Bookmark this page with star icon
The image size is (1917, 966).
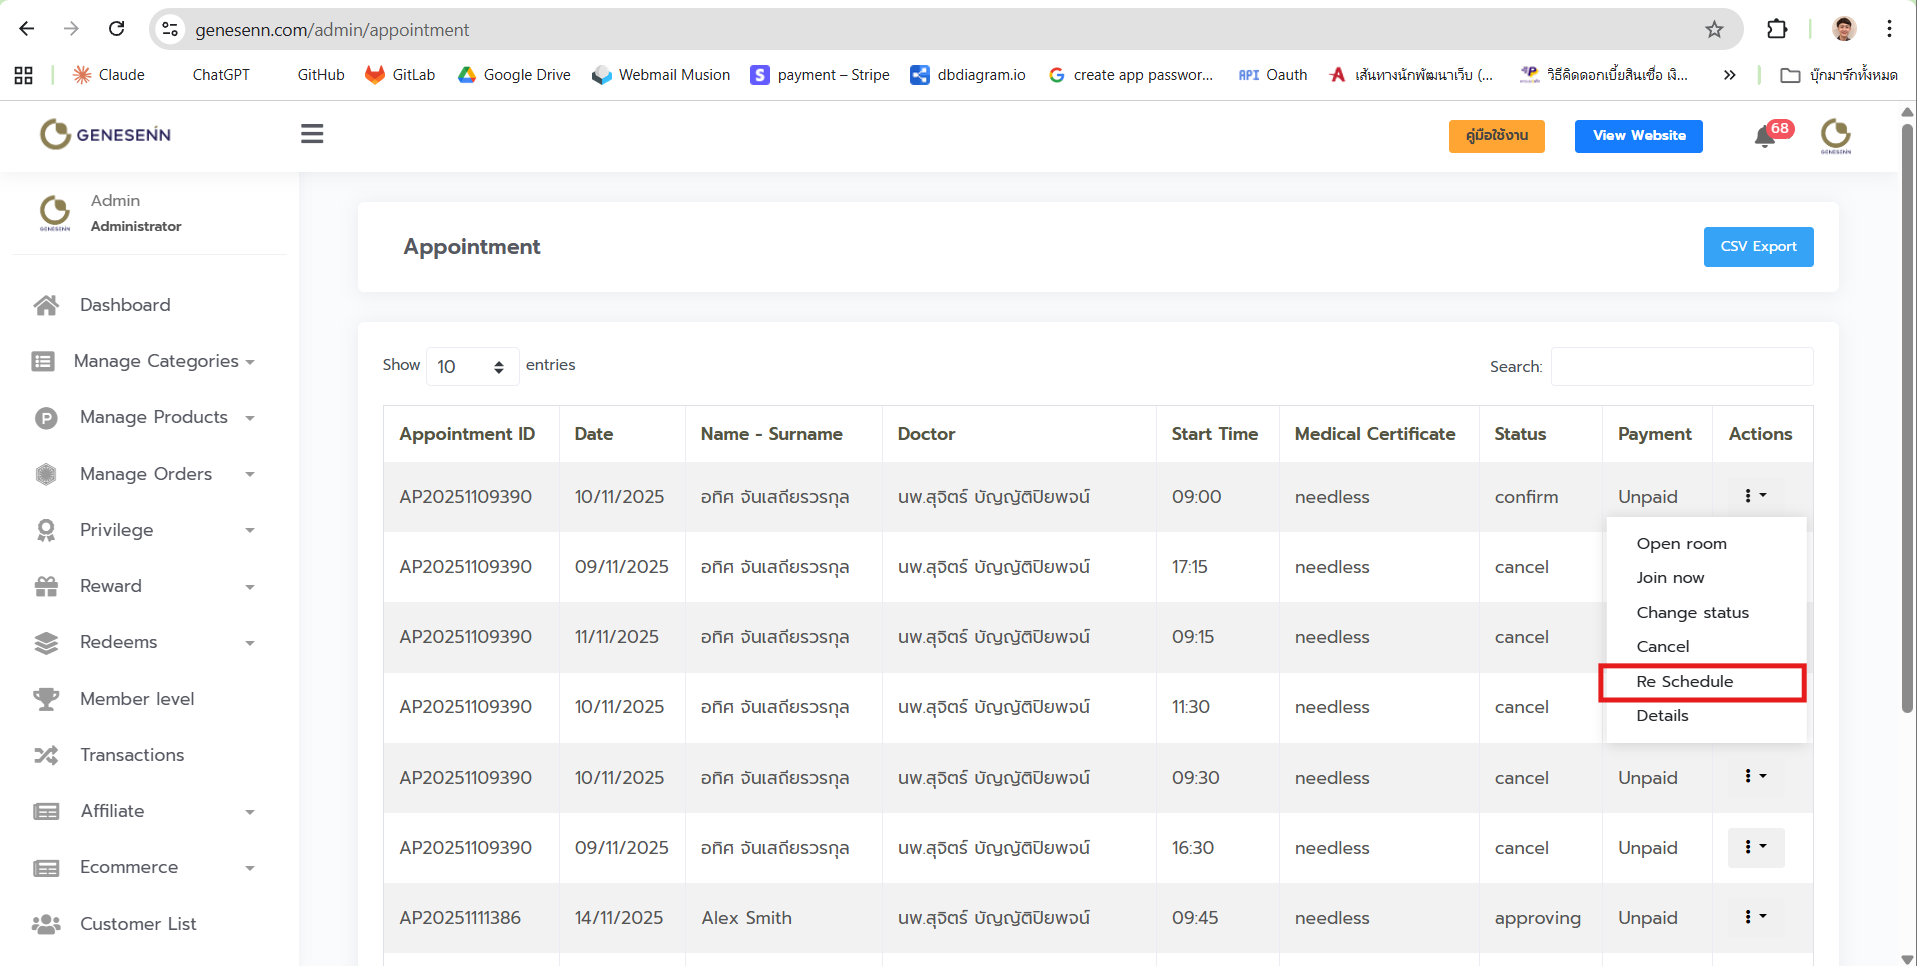pyautogui.click(x=1714, y=29)
